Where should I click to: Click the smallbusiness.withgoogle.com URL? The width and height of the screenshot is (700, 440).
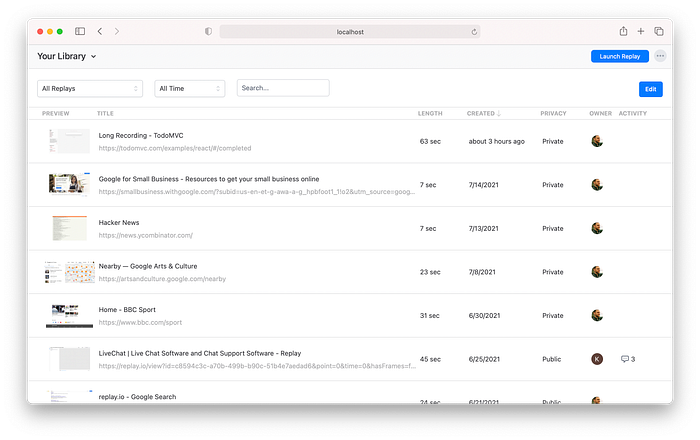point(257,192)
